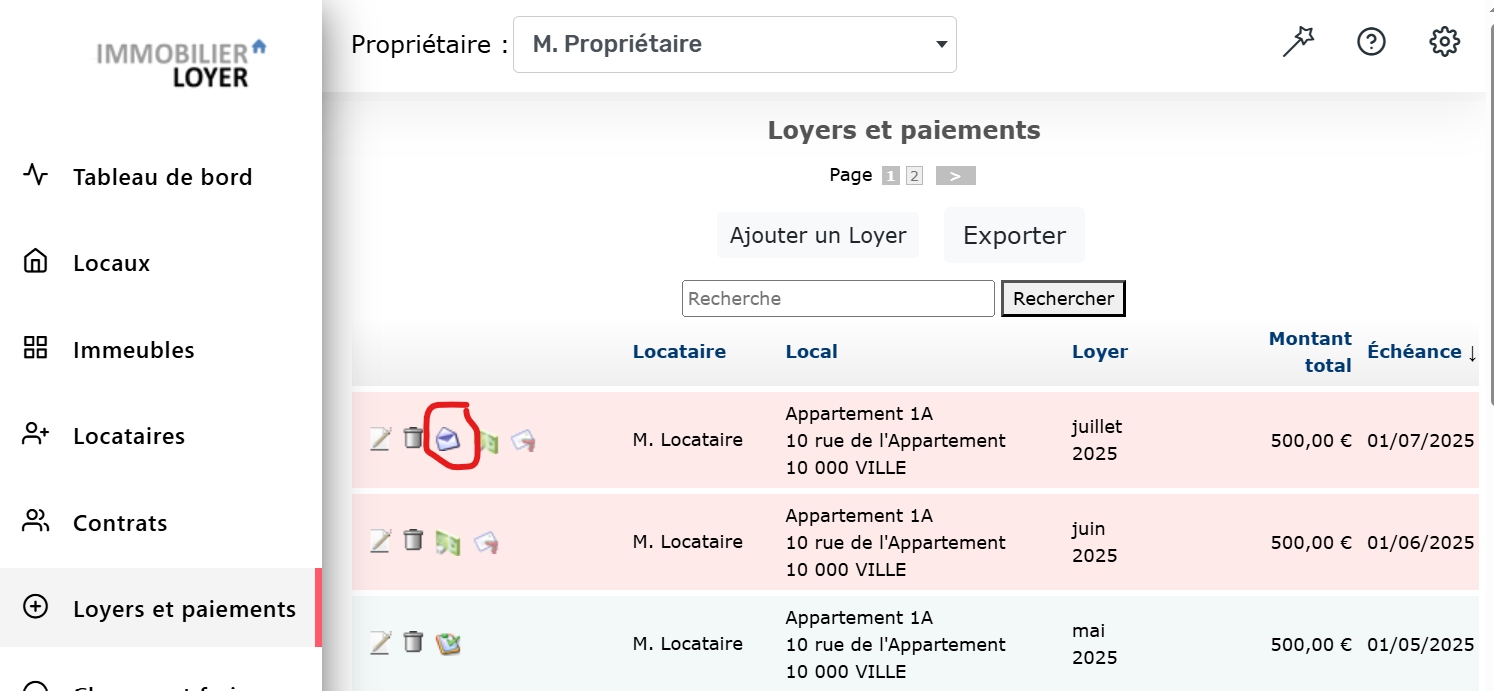Click the mai 2025 rent period cell

click(x=1095, y=644)
